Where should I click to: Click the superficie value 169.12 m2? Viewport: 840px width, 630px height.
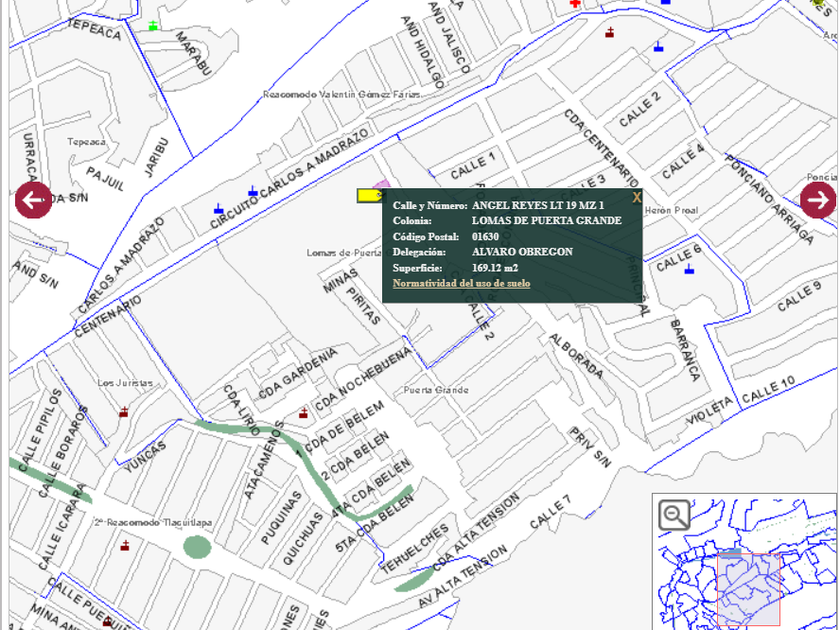(x=495, y=268)
